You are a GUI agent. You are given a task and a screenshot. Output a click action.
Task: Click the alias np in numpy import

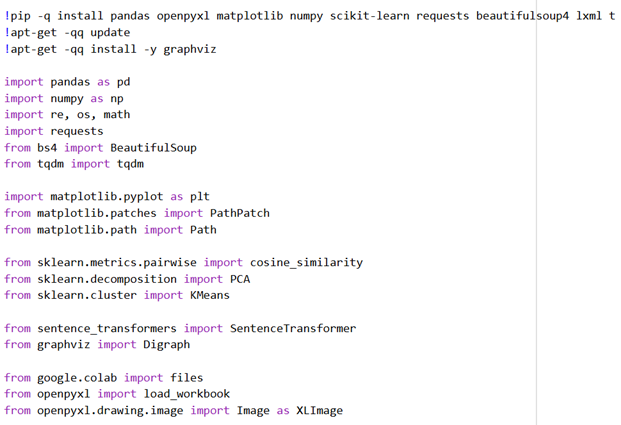[x=117, y=98]
